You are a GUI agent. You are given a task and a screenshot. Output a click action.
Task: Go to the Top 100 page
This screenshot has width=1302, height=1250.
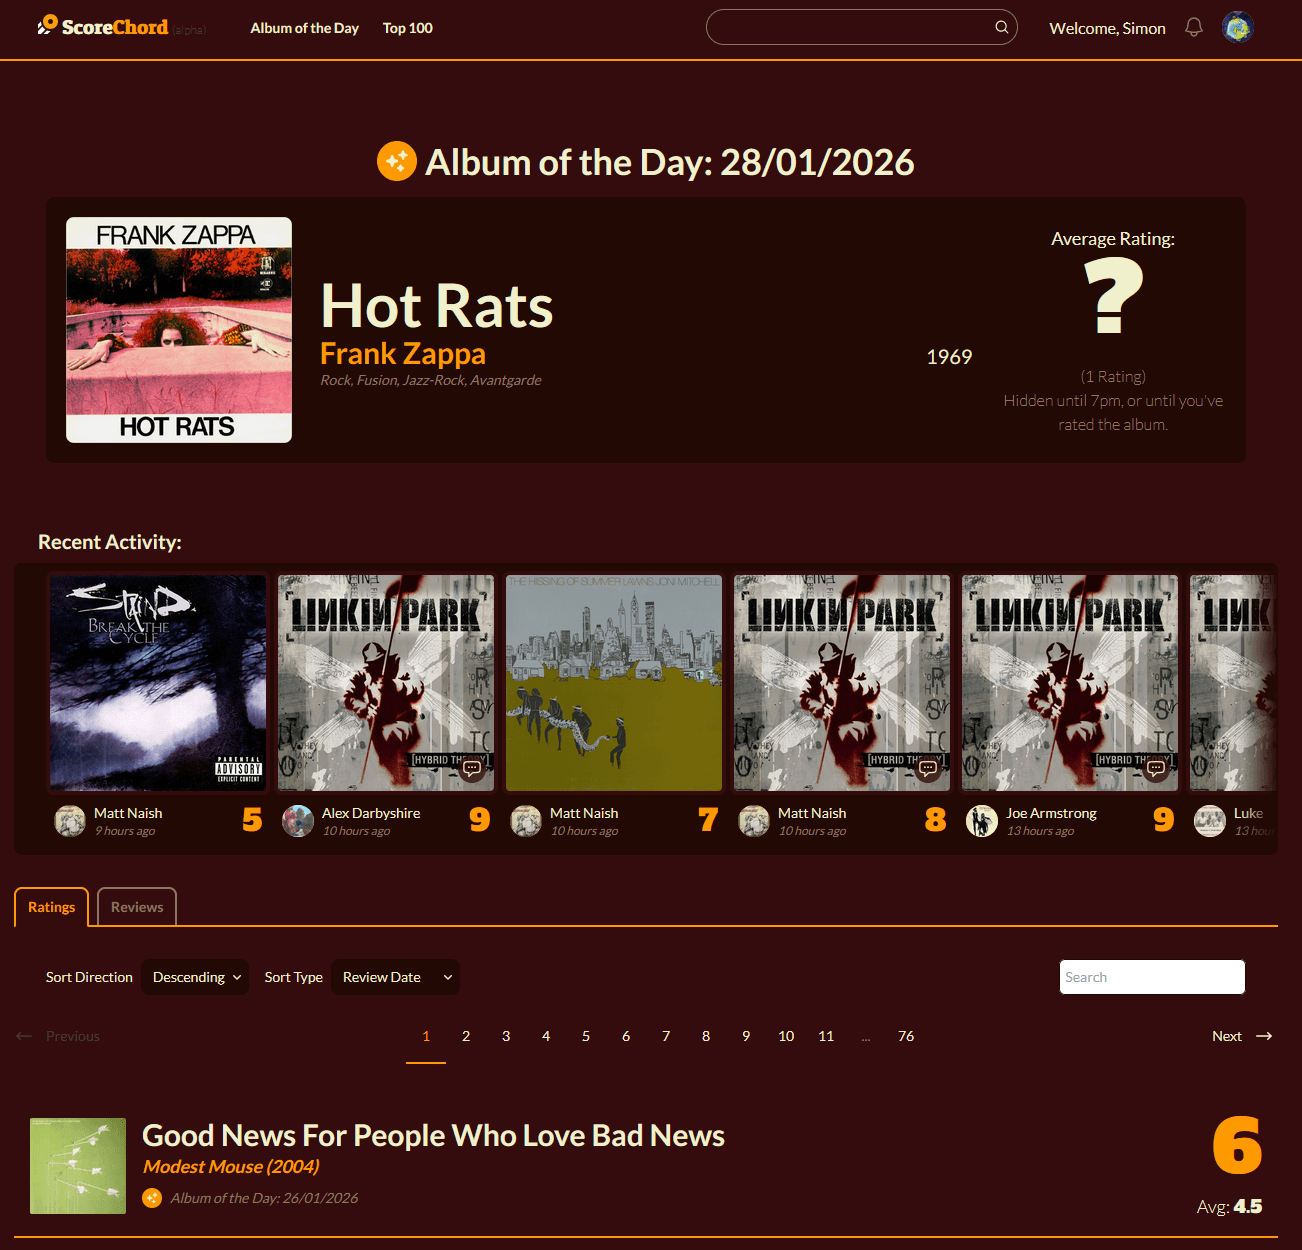pyautogui.click(x=408, y=28)
